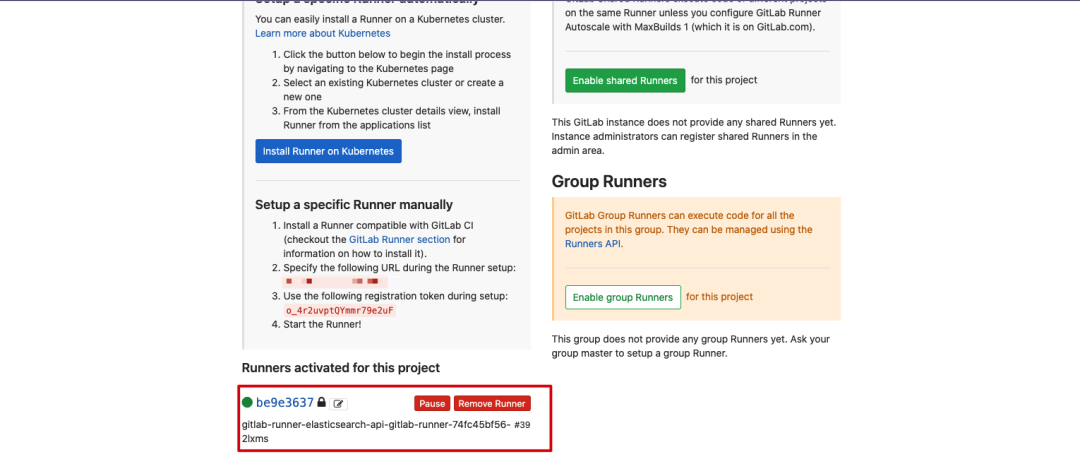The image size is (1080, 476).
Task: Enable shared Runners for this project
Action: [625, 80]
